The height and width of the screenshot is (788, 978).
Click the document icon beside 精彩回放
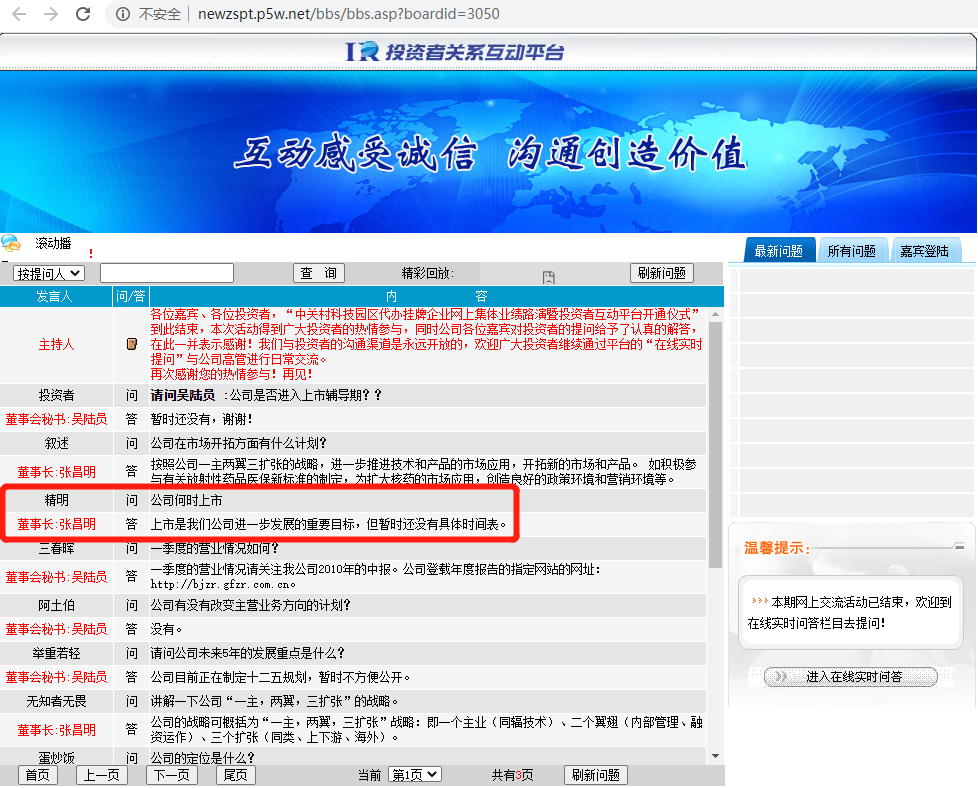coord(548,277)
